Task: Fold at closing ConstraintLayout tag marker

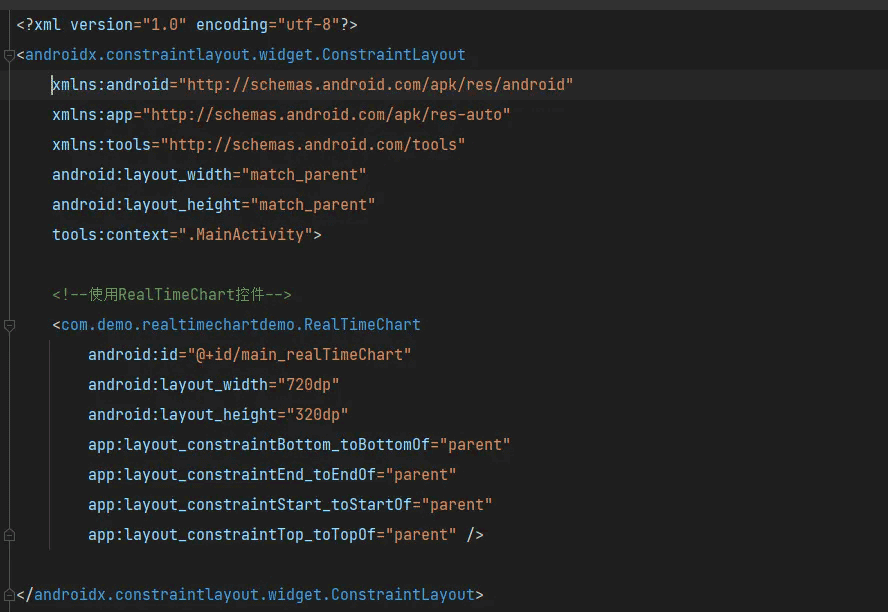Action: [9, 595]
